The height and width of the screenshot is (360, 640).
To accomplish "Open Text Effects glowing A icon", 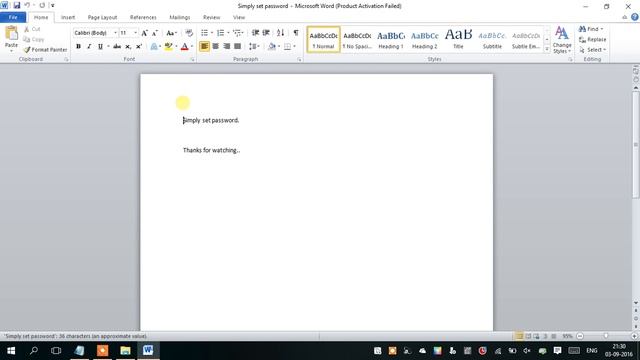I will [154, 47].
